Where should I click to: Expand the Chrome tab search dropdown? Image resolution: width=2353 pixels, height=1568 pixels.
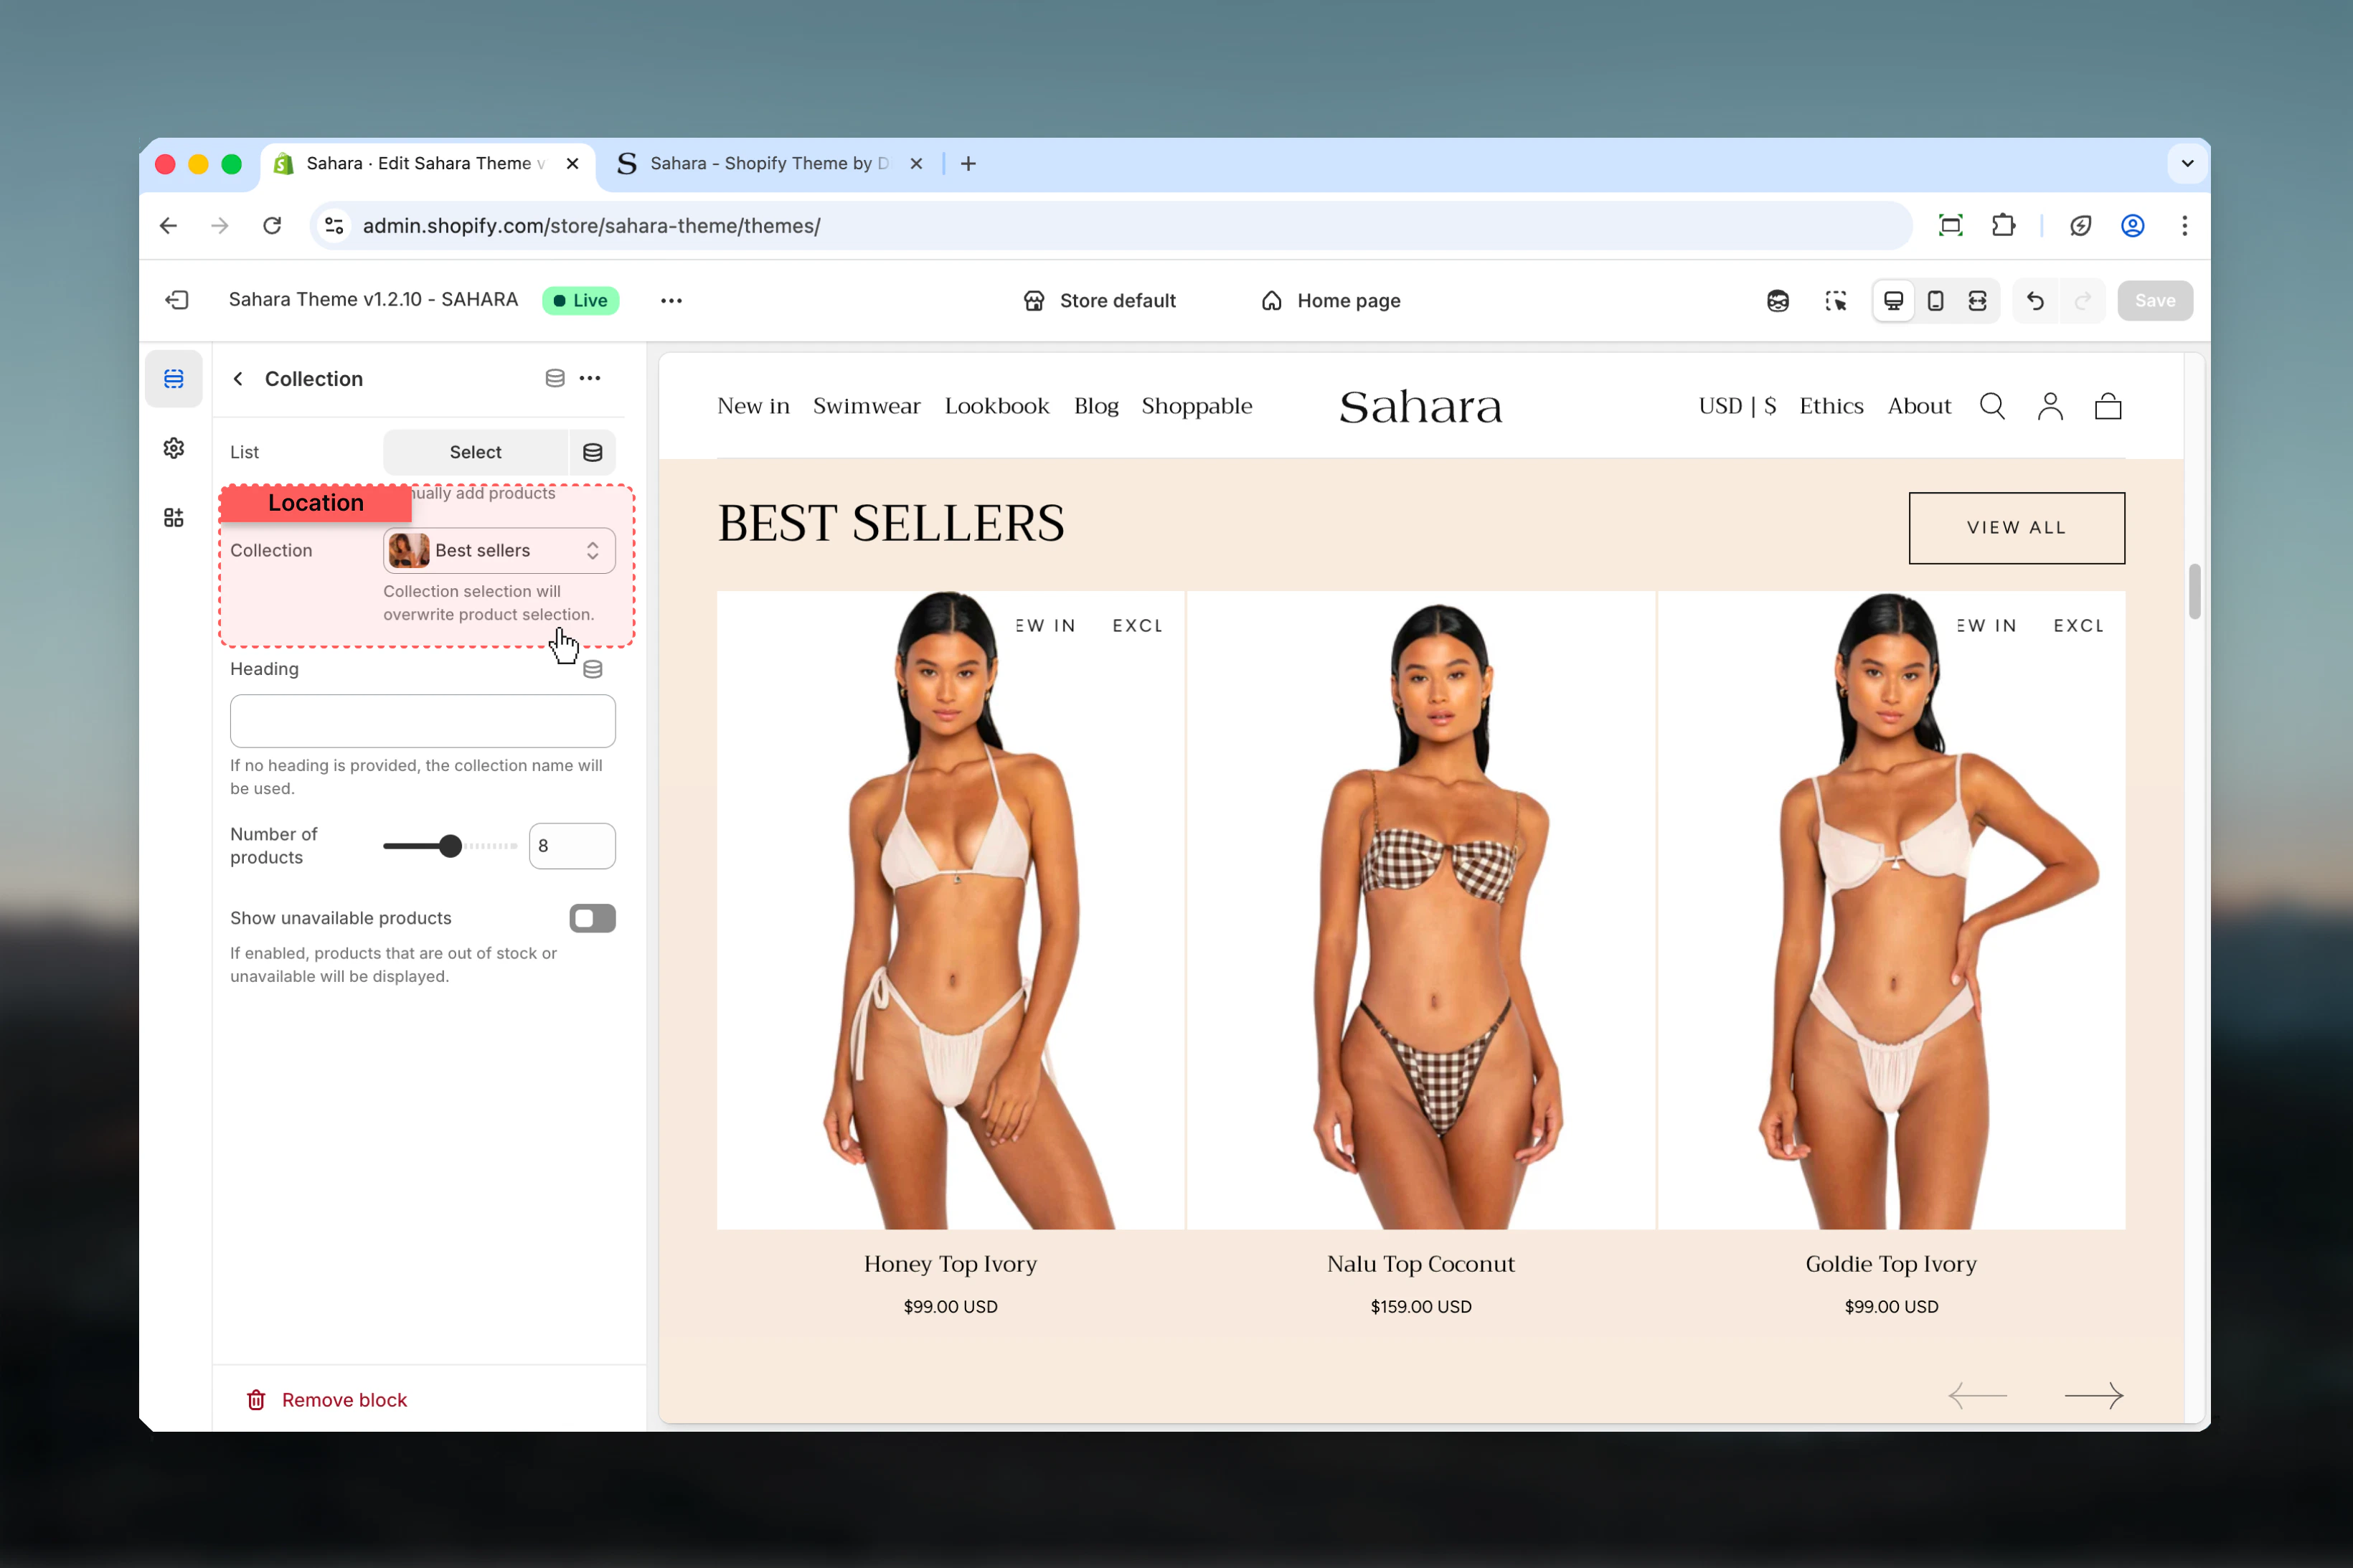tap(2187, 164)
